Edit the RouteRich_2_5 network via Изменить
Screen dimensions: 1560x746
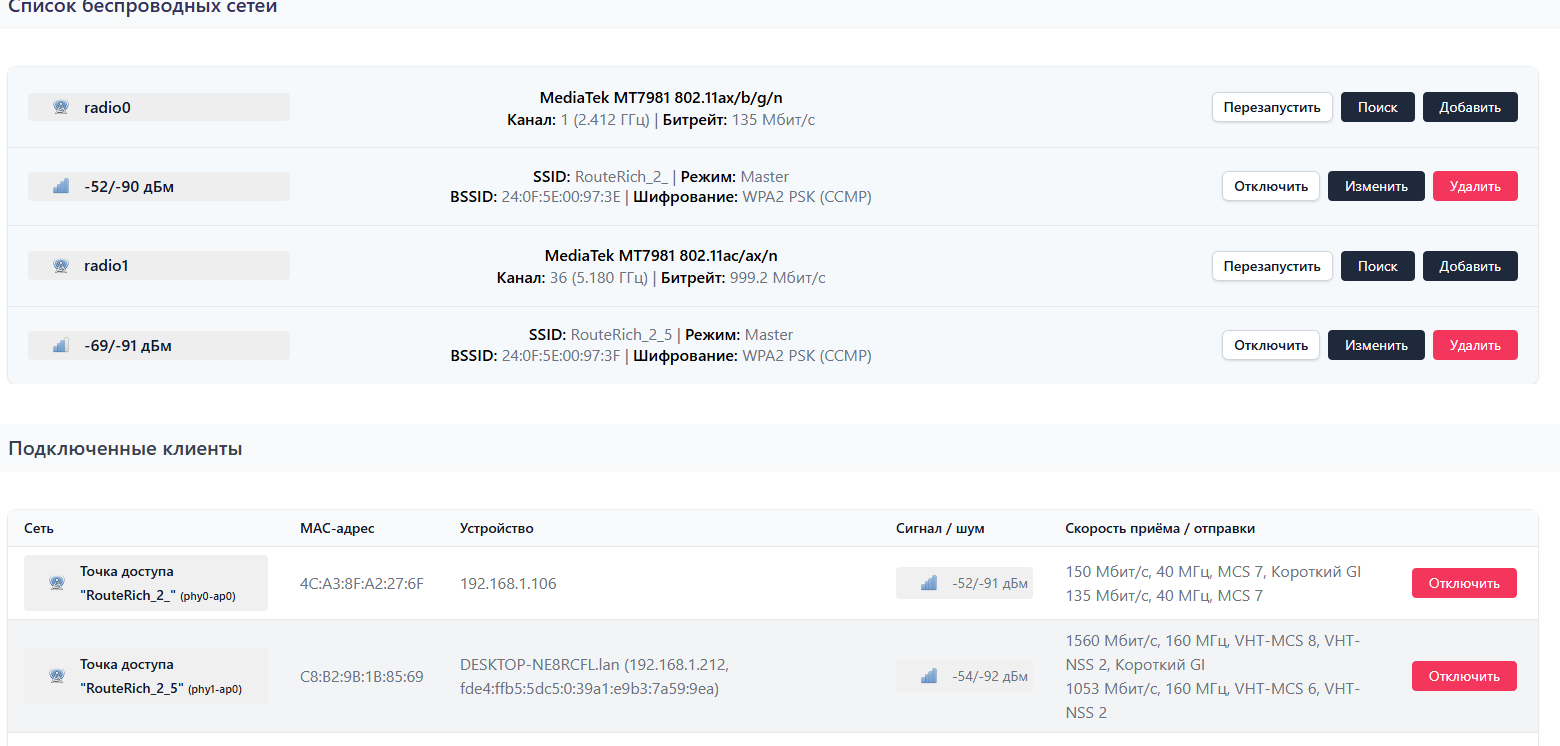coord(1376,345)
